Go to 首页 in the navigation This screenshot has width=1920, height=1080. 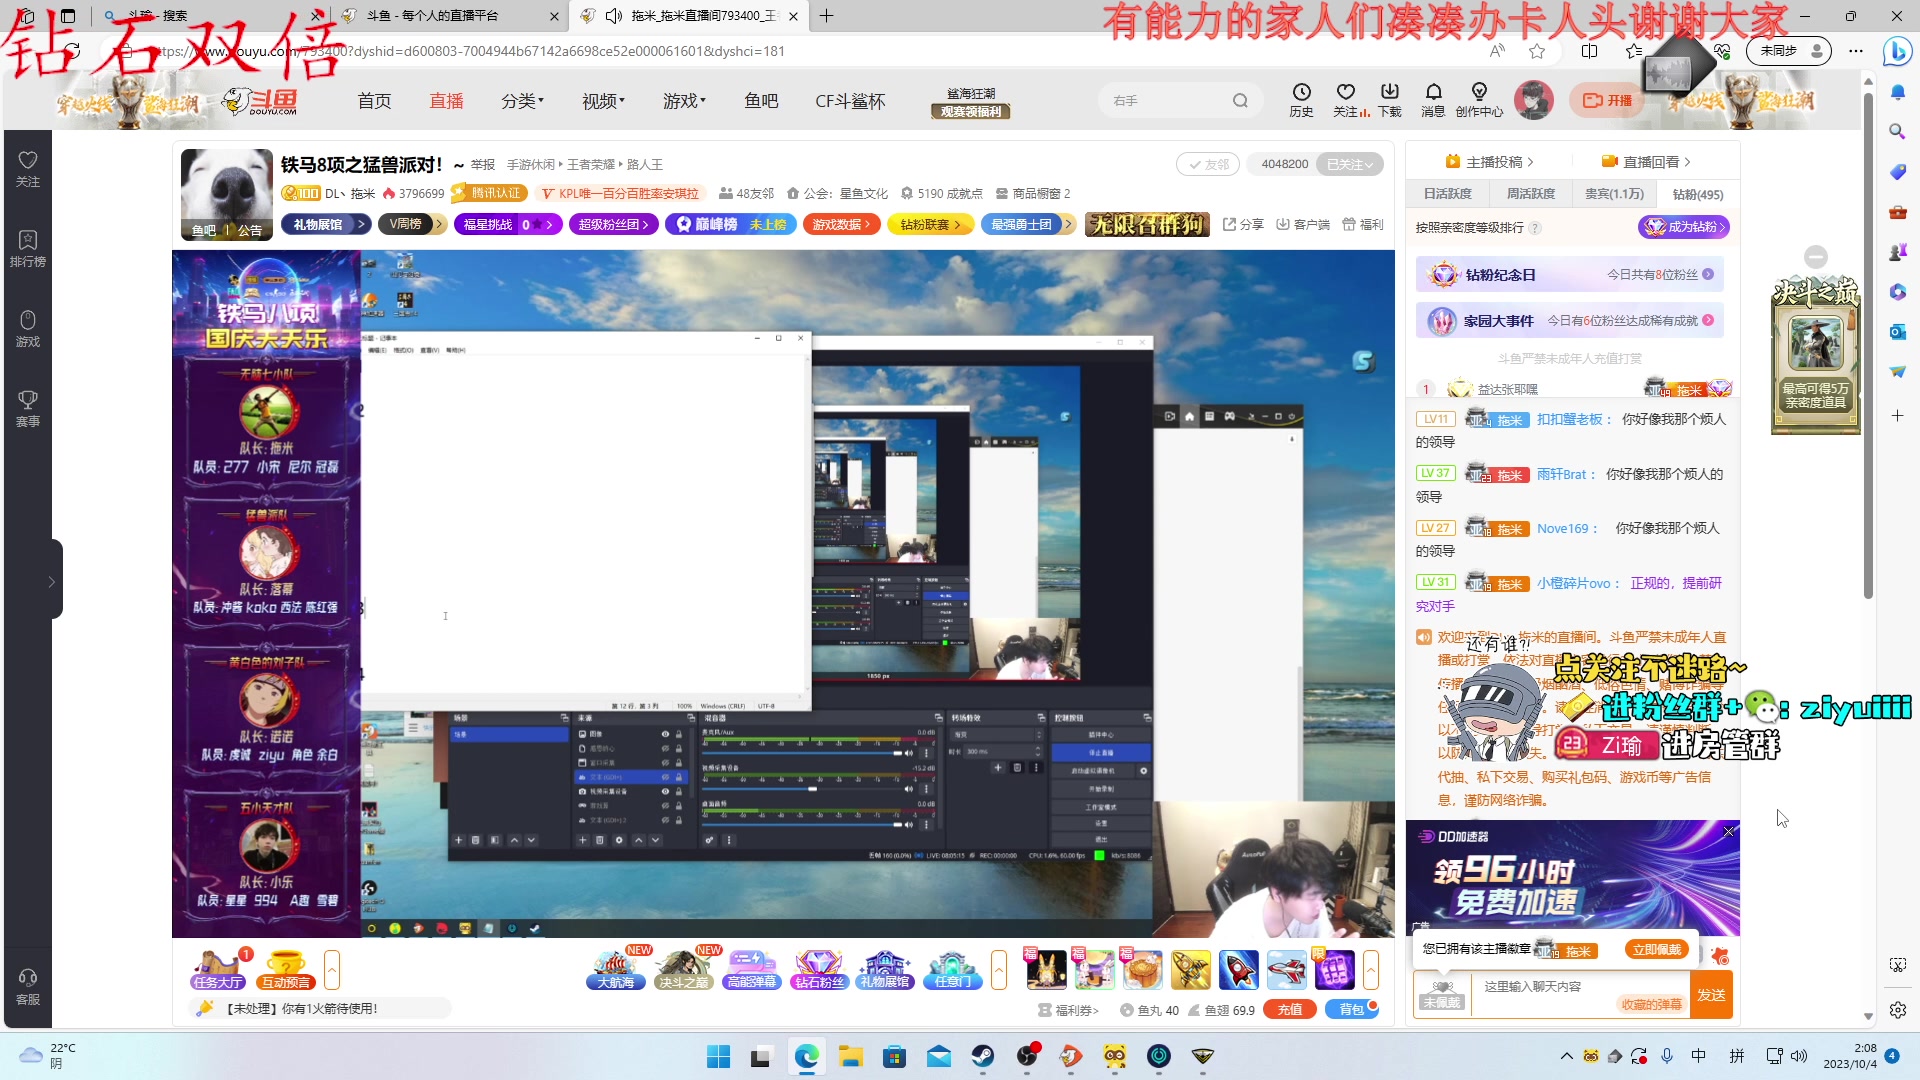374,101
